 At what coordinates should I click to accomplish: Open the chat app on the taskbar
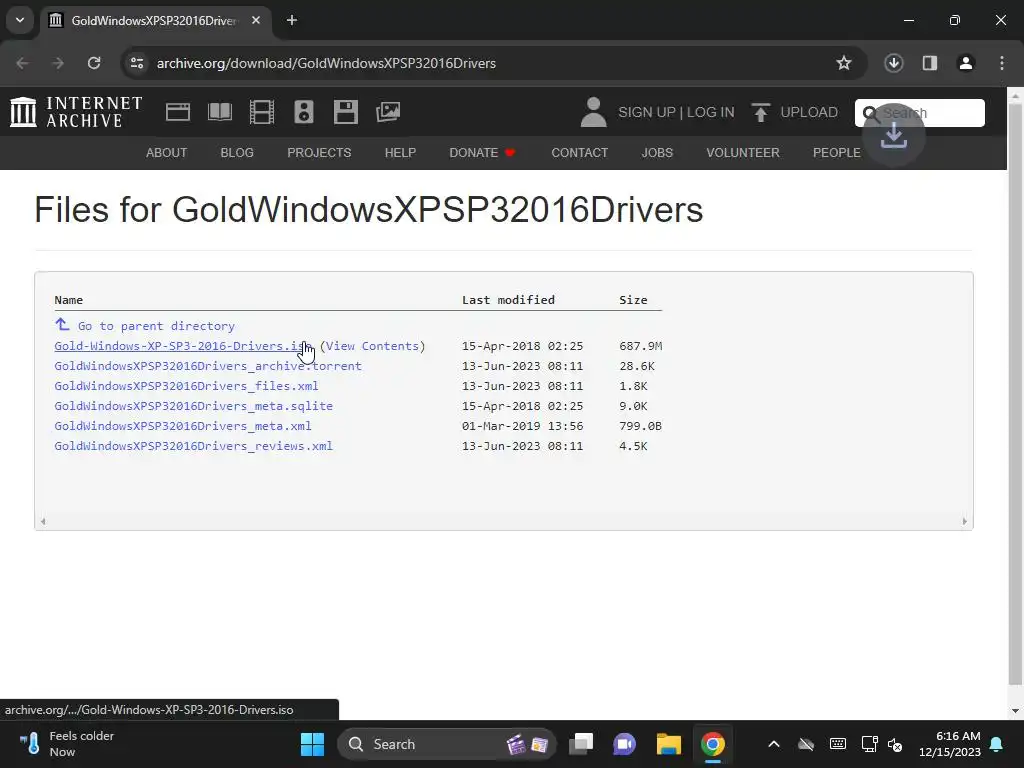624,744
